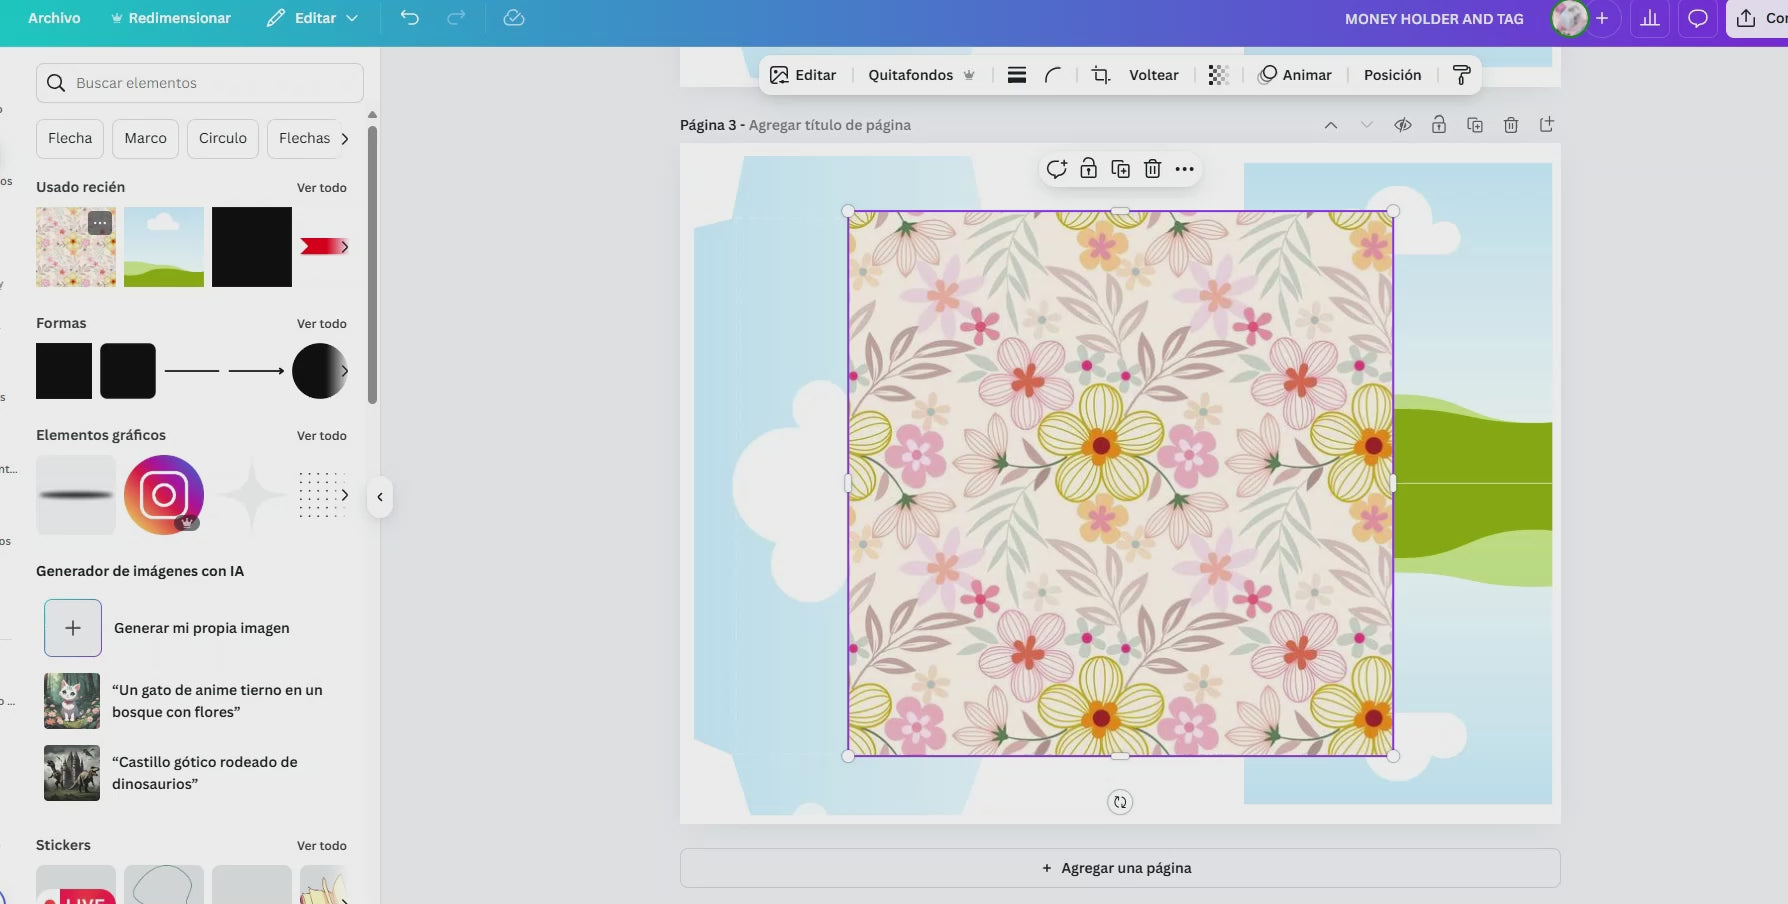Open the Archivo menu

click(x=54, y=18)
